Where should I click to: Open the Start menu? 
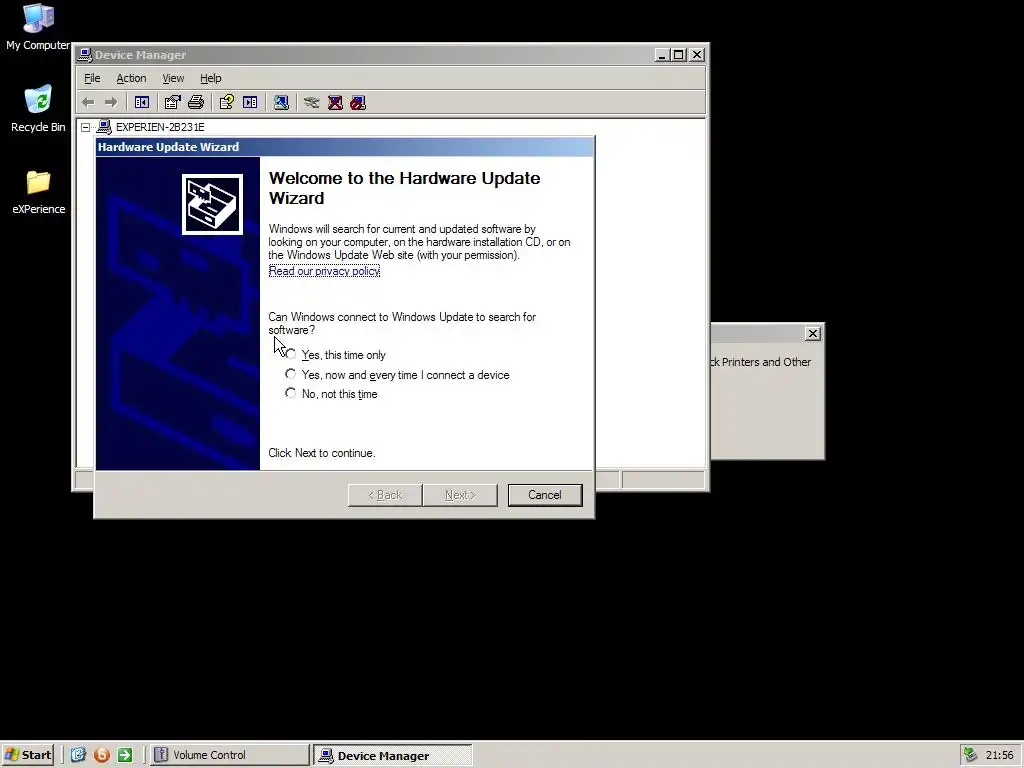tap(28, 755)
